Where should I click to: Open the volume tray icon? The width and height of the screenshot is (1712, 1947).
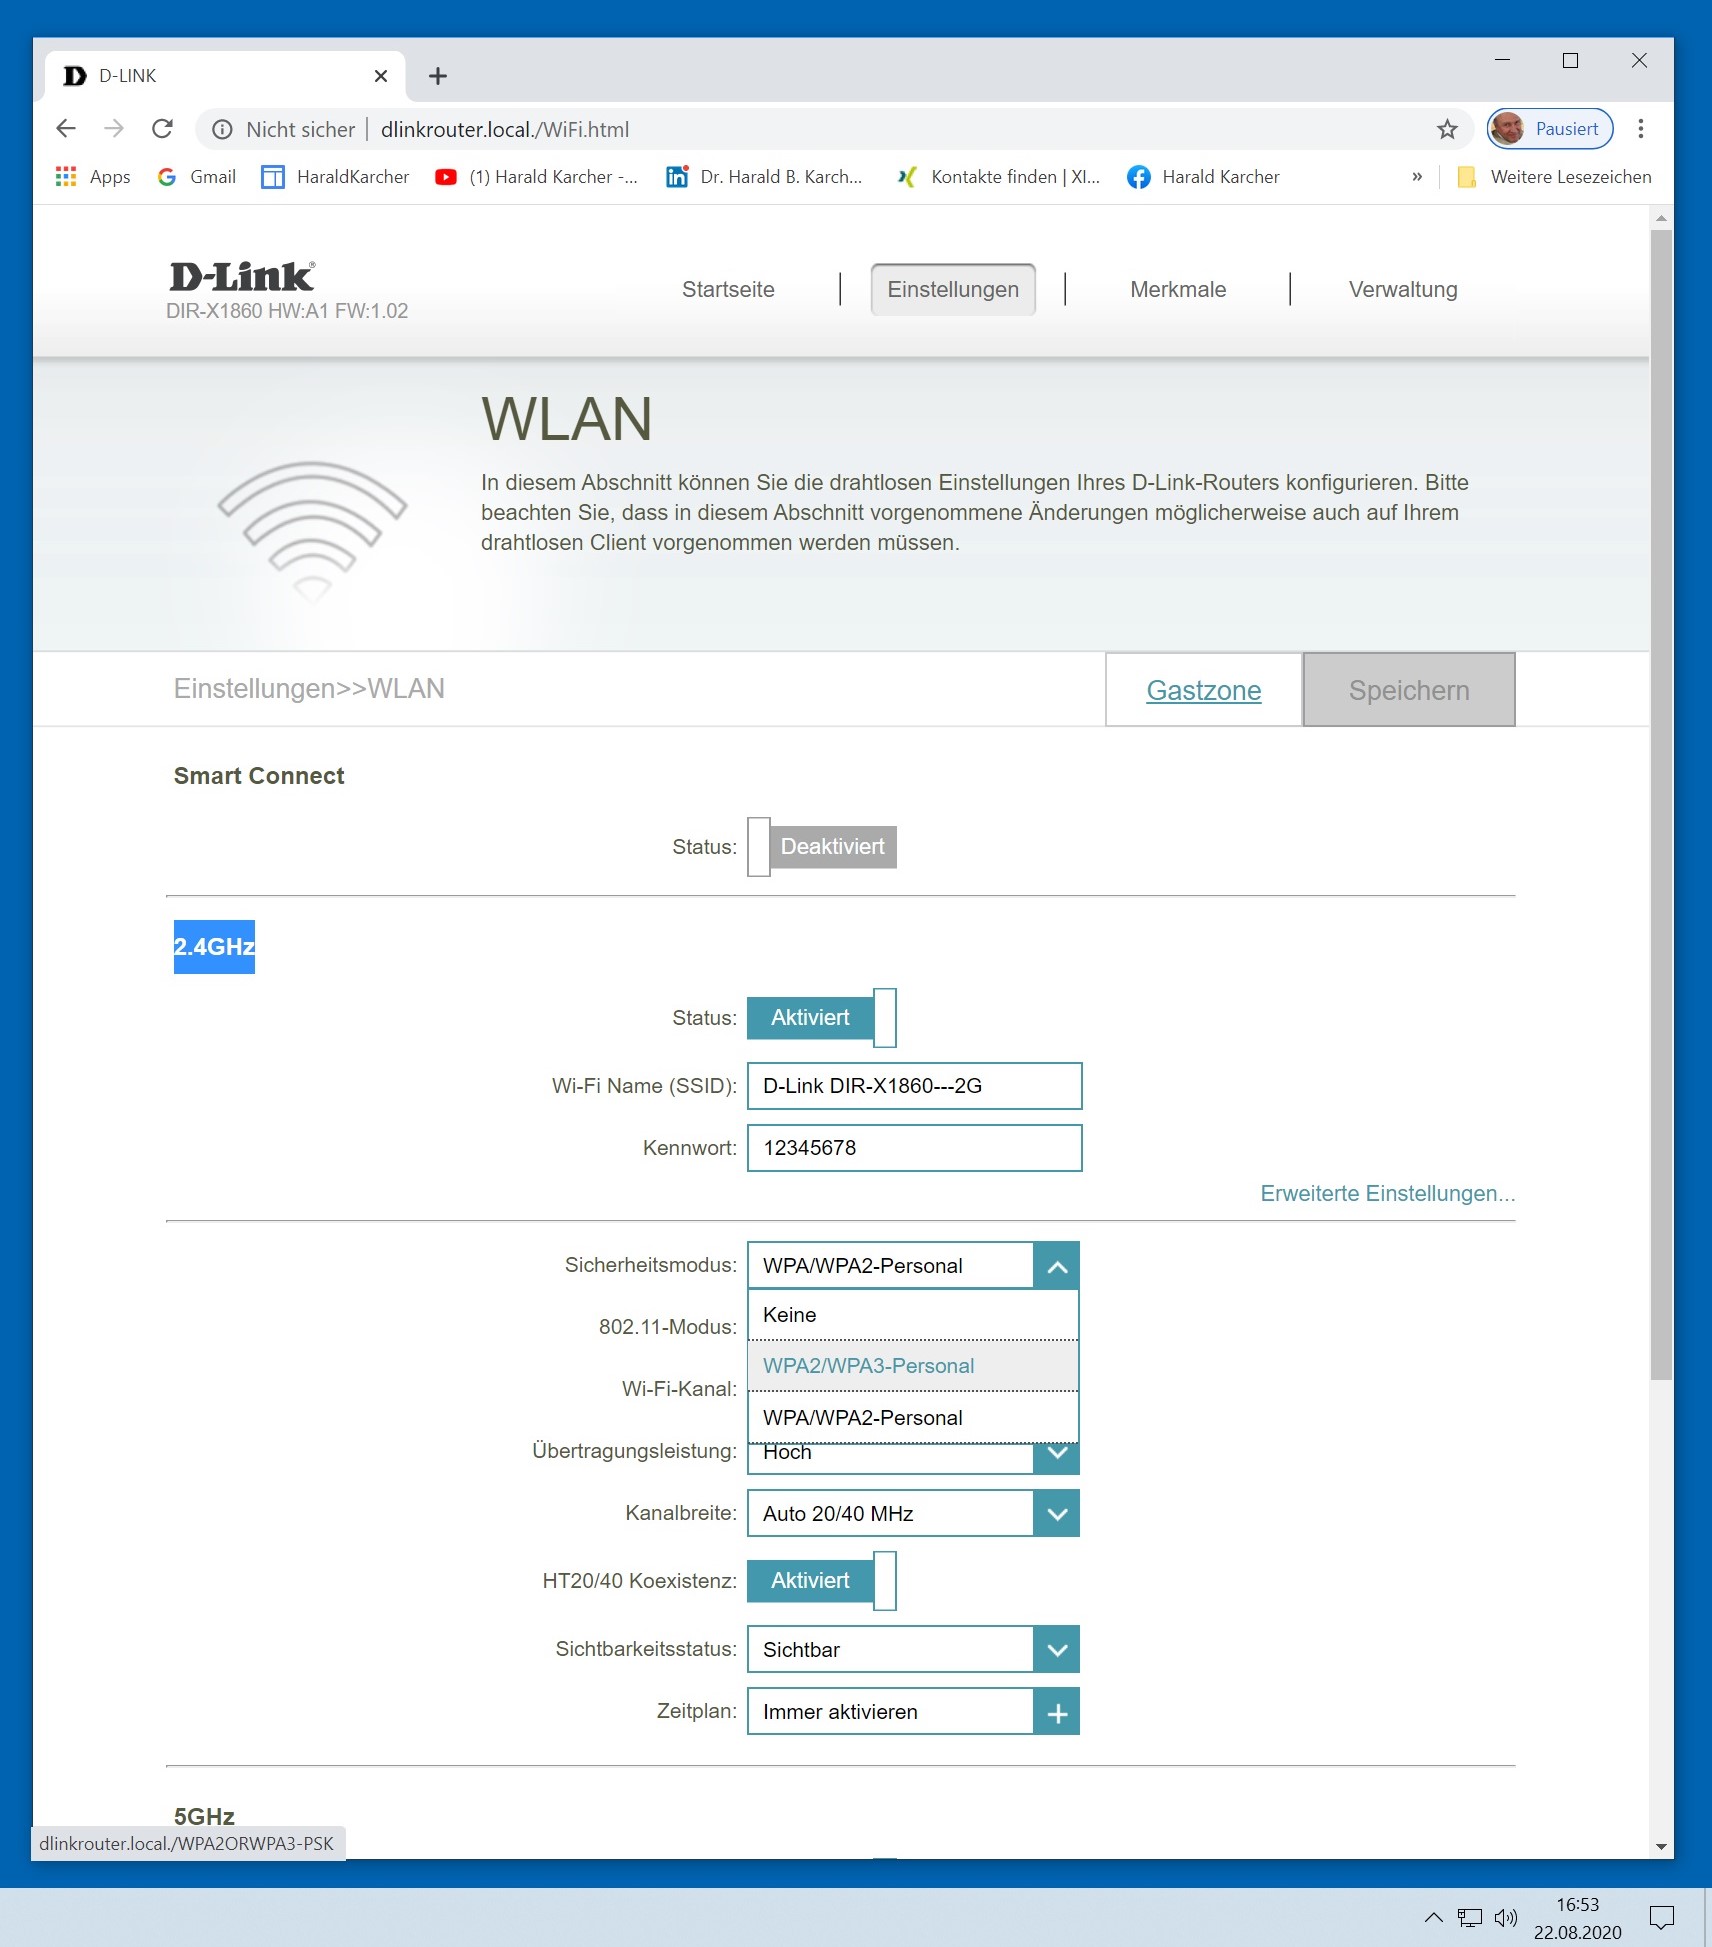[1505, 1917]
